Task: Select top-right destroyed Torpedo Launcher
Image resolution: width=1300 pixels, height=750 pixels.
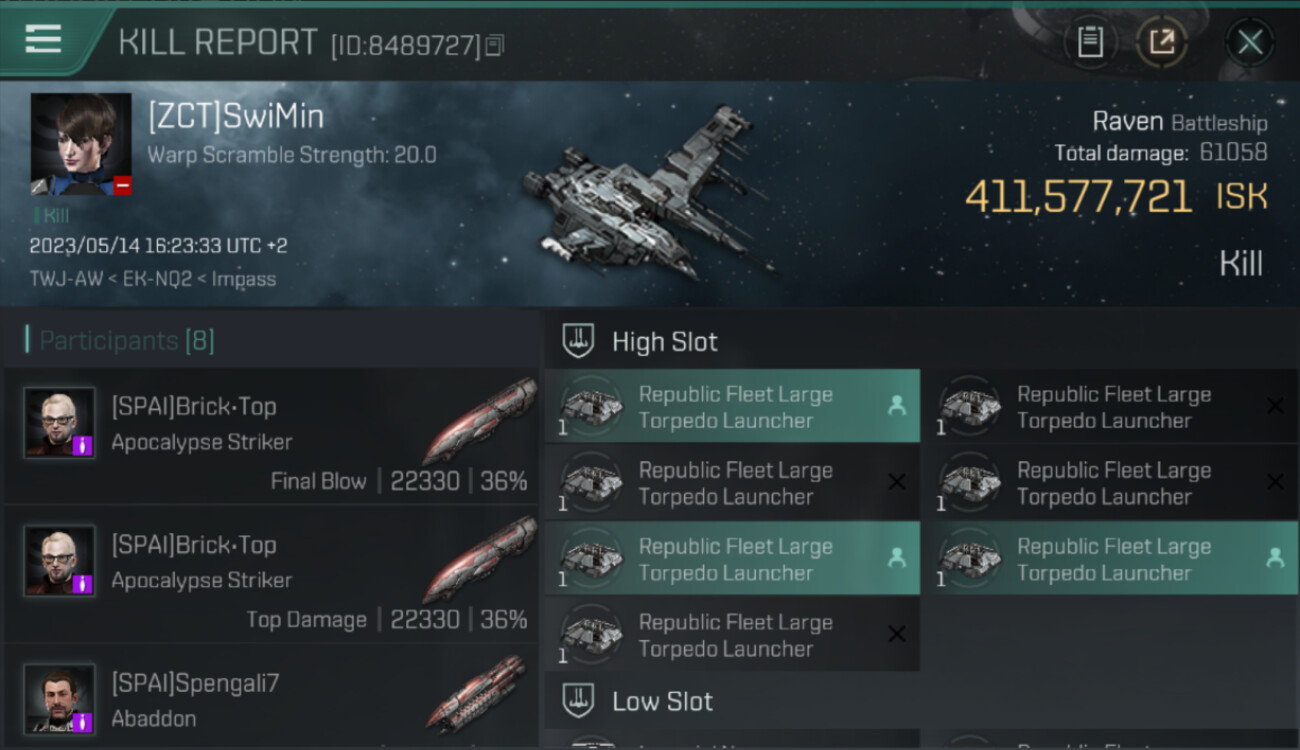Action: click(1110, 406)
